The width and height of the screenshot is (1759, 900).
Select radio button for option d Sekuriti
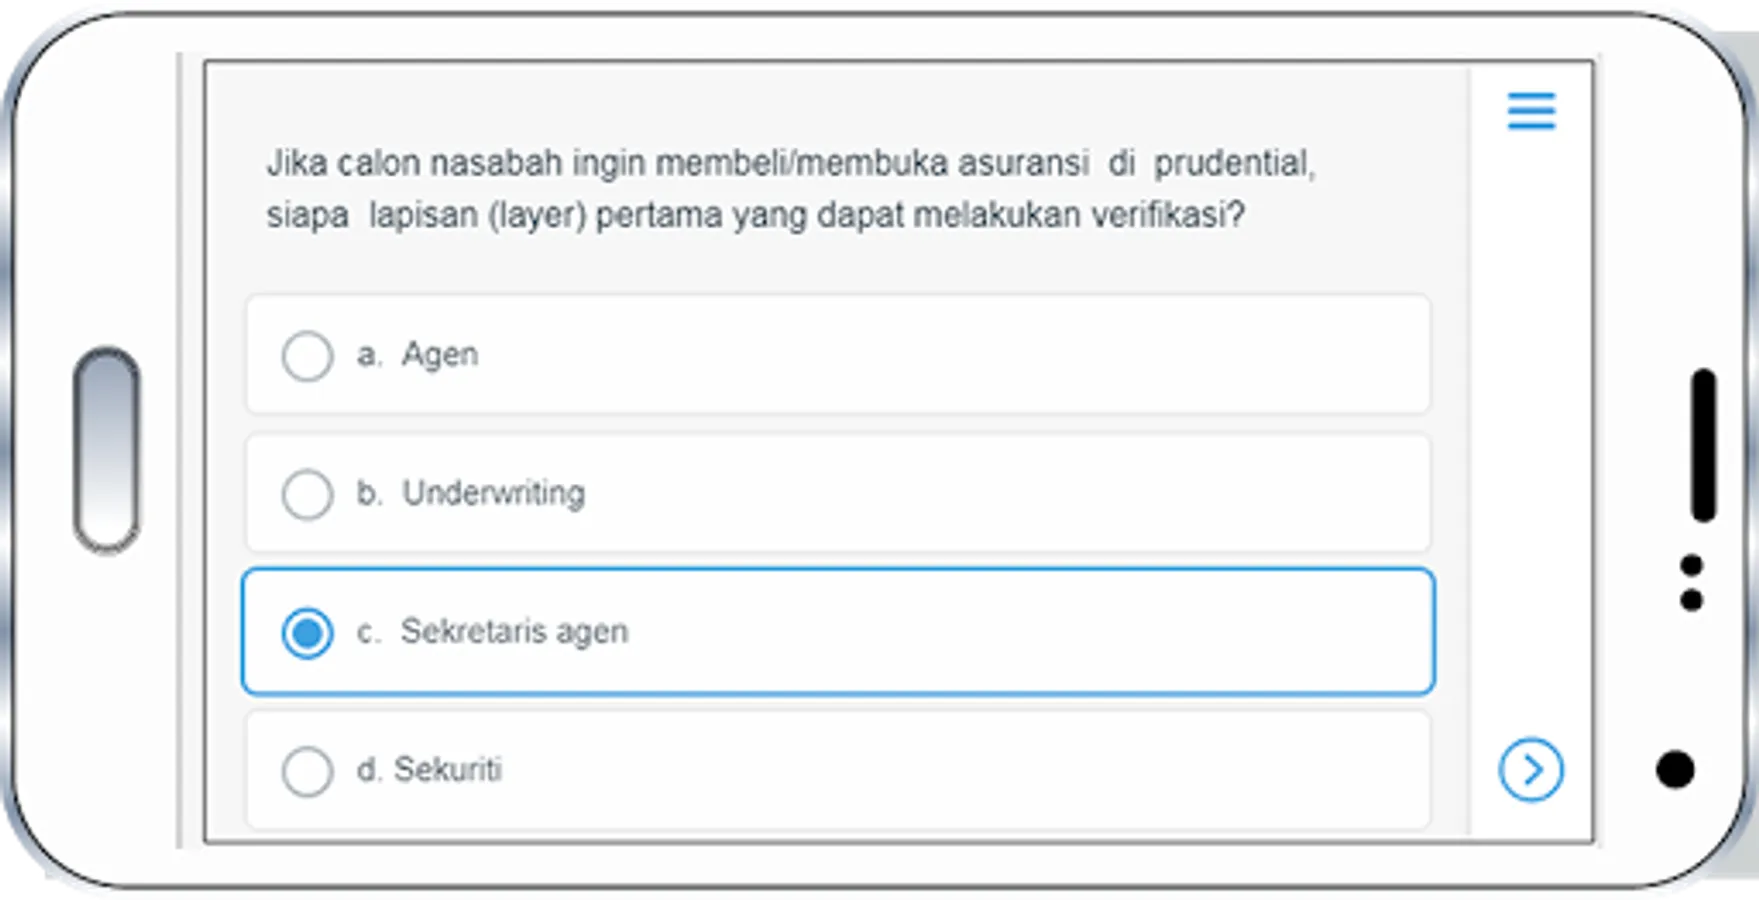pos(307,771)
